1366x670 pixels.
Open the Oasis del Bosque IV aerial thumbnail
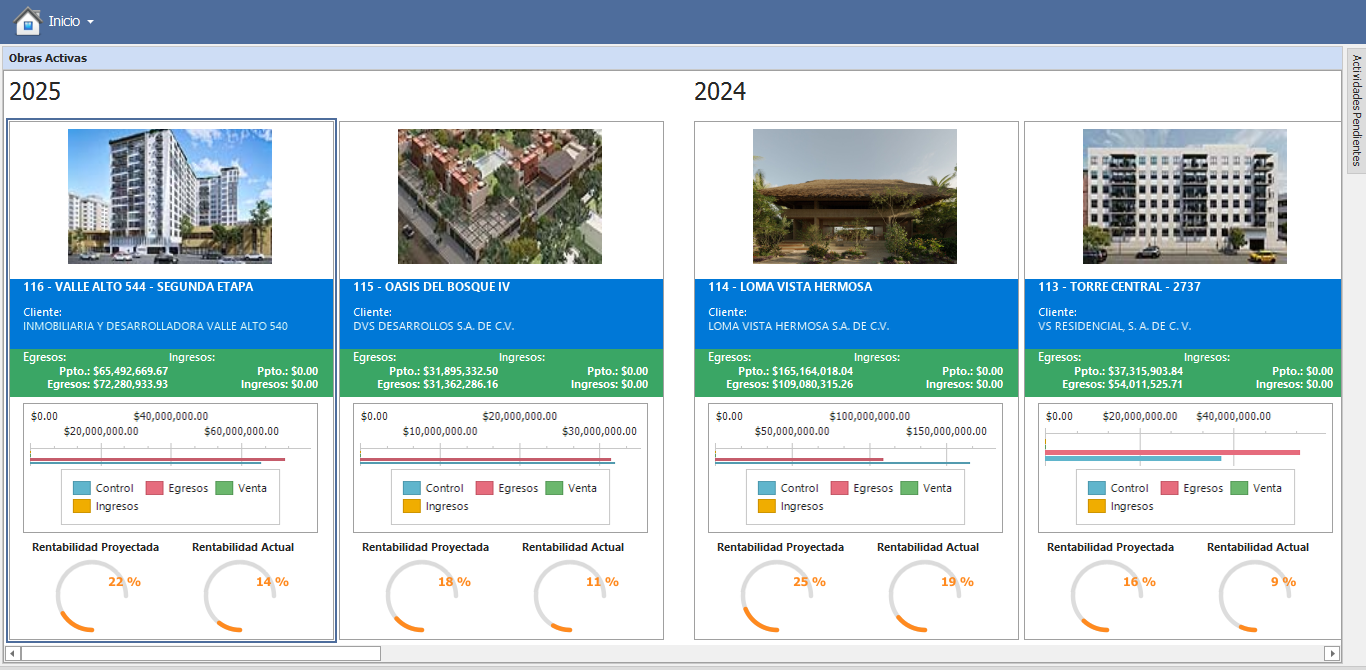500,196
